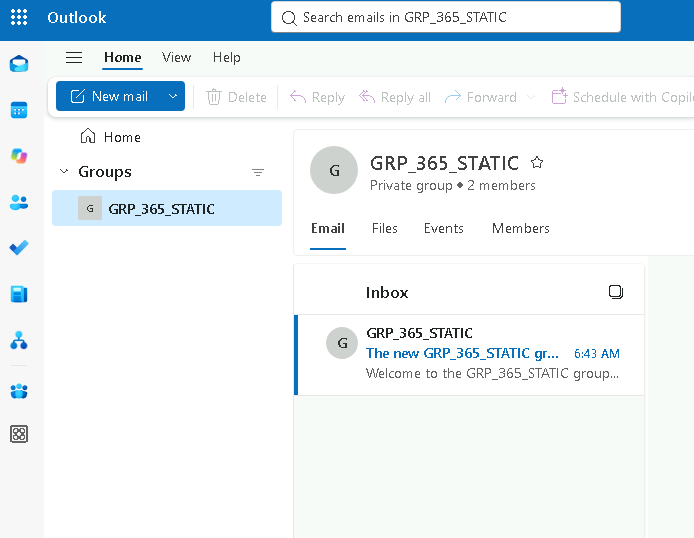Click 'Welcome to the GRP_365_STATIC group' preview
Screen dimensions: 694x538
coord(492,373)
